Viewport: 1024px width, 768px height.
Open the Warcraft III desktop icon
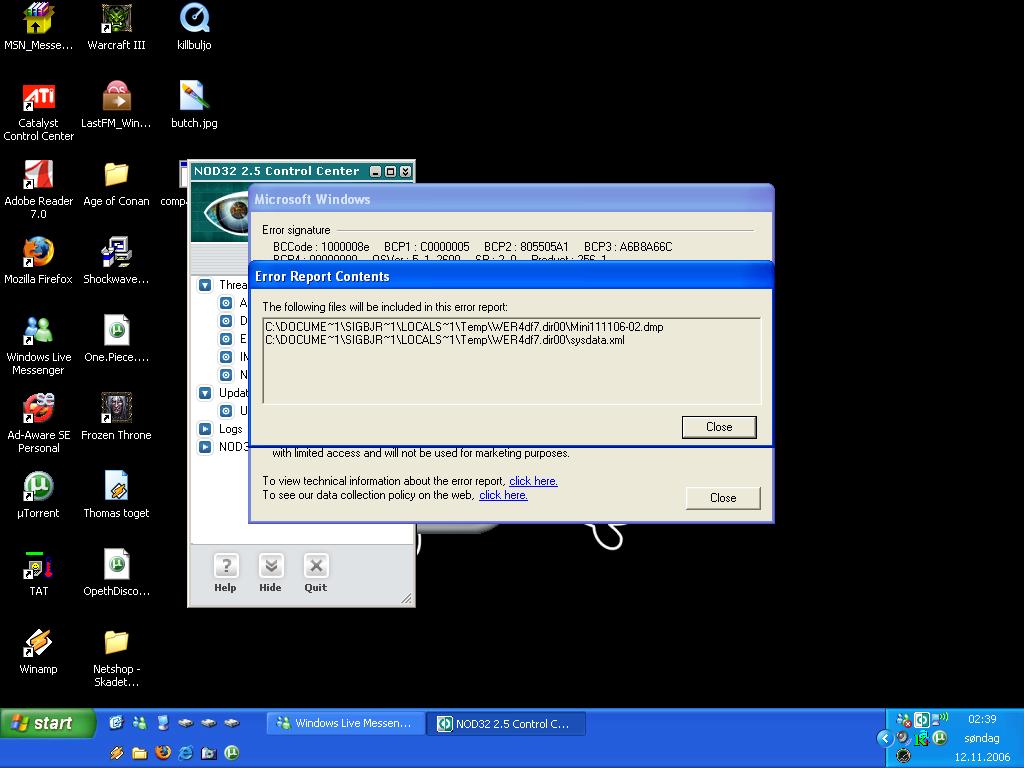(116, 19)
